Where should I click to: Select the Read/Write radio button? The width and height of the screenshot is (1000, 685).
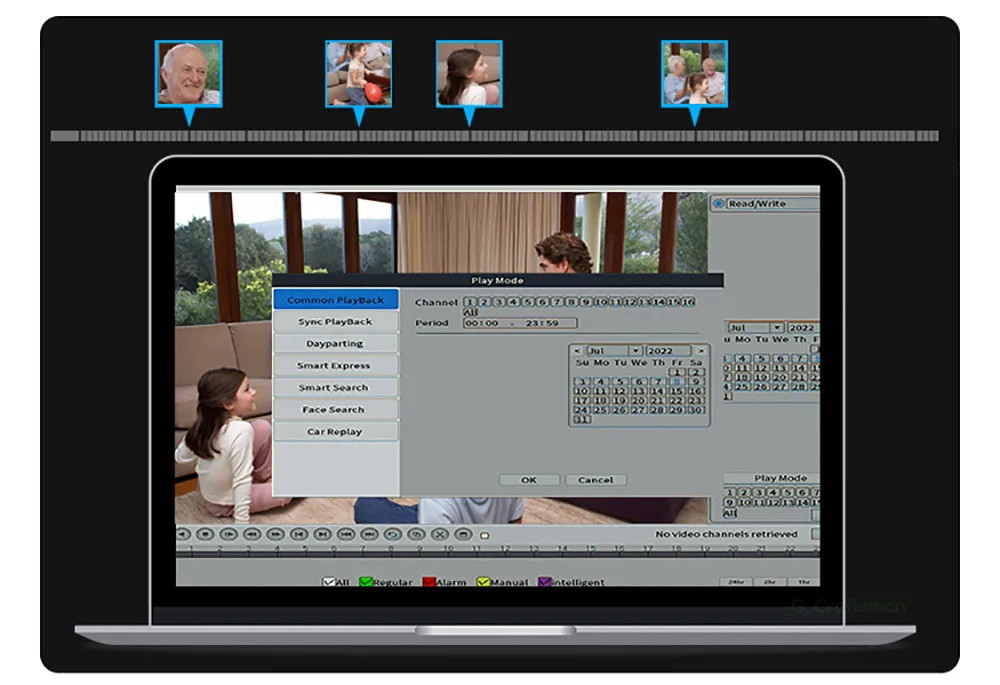click(x=718, y=204)
